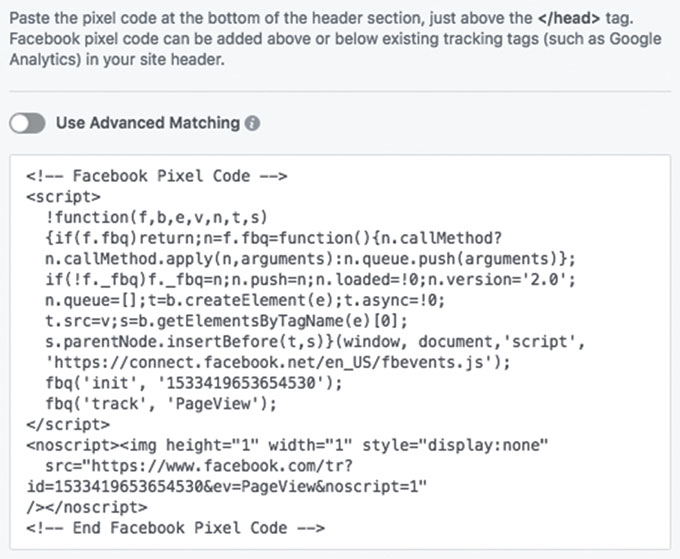Screen dimensions: 680x559
Task: Click the s.parentNode.insertBefore code line
Action: 315,342
